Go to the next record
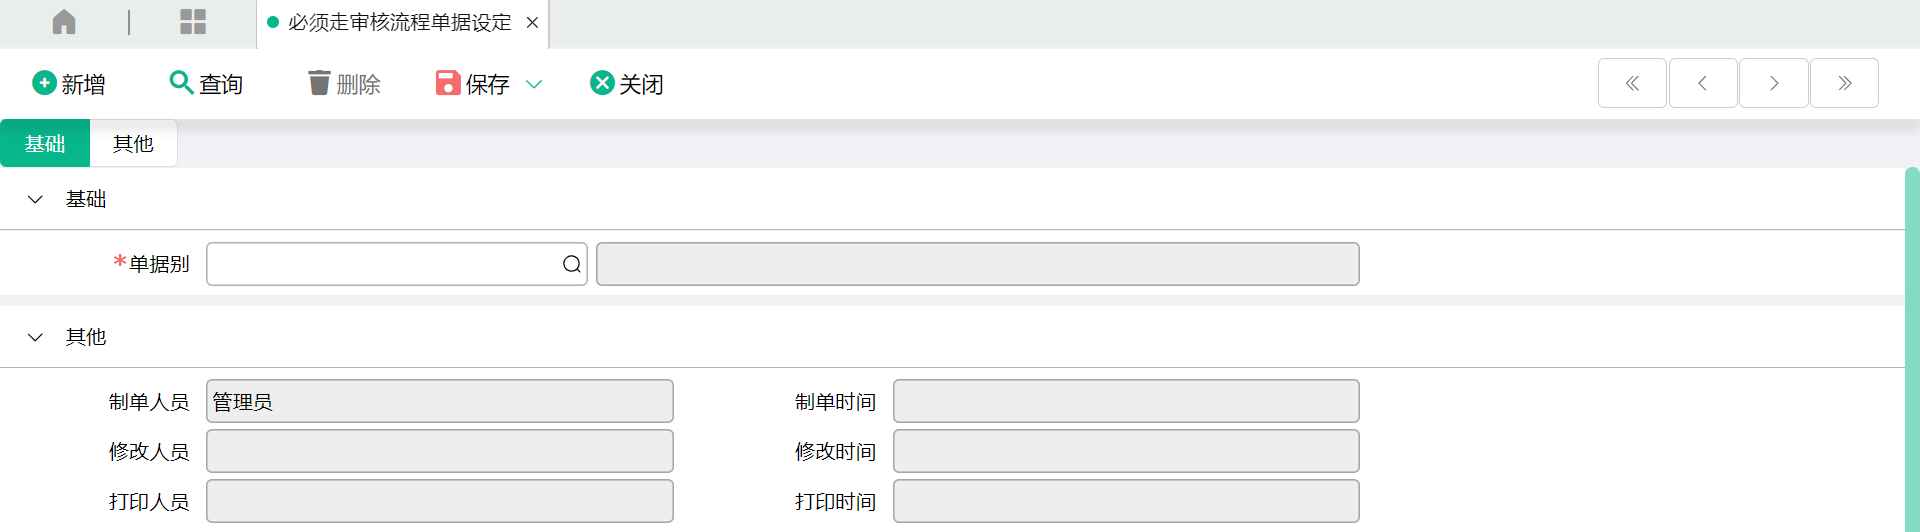The width and height of the screenshot is (1920, 532). pos(1774,83)
